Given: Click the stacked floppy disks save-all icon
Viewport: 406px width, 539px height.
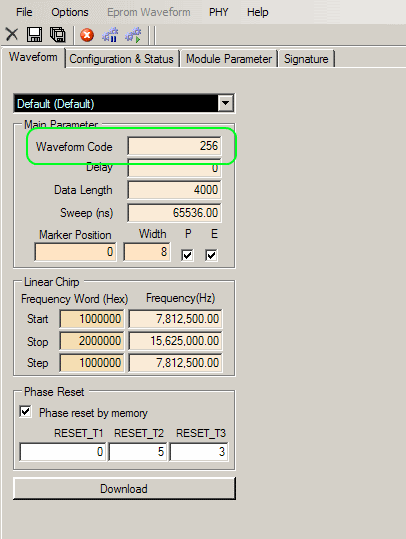Looking at the screenshot, I should [x=57, y=35].
